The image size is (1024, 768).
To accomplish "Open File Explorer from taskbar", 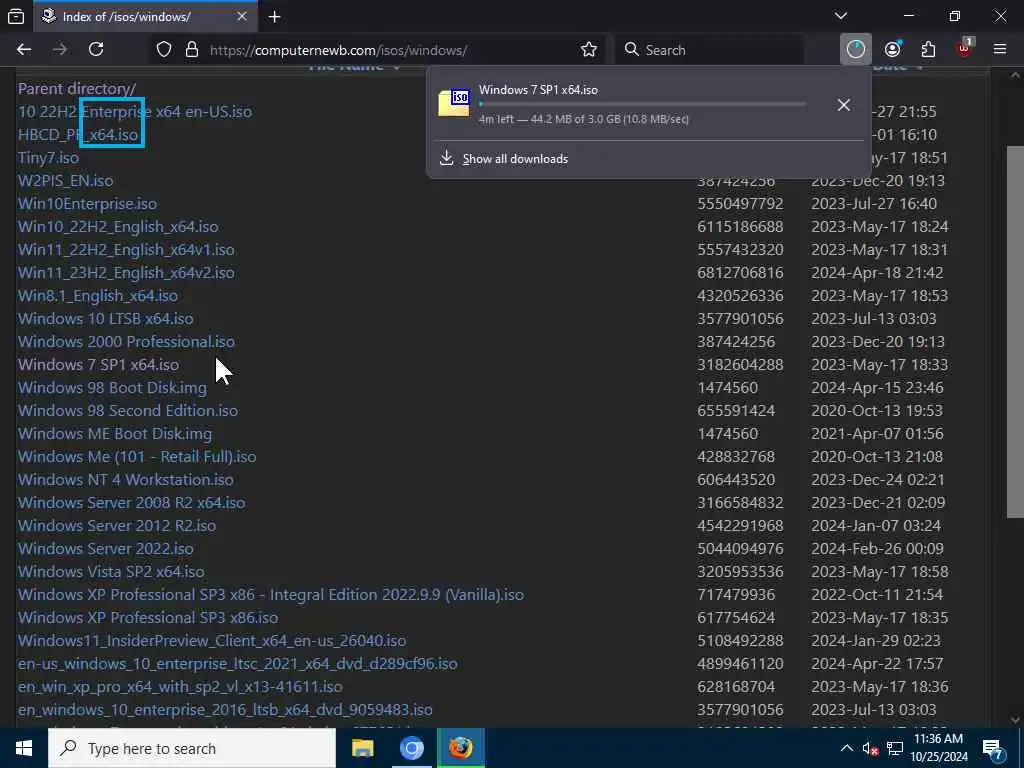I will (x=362, y=748).
